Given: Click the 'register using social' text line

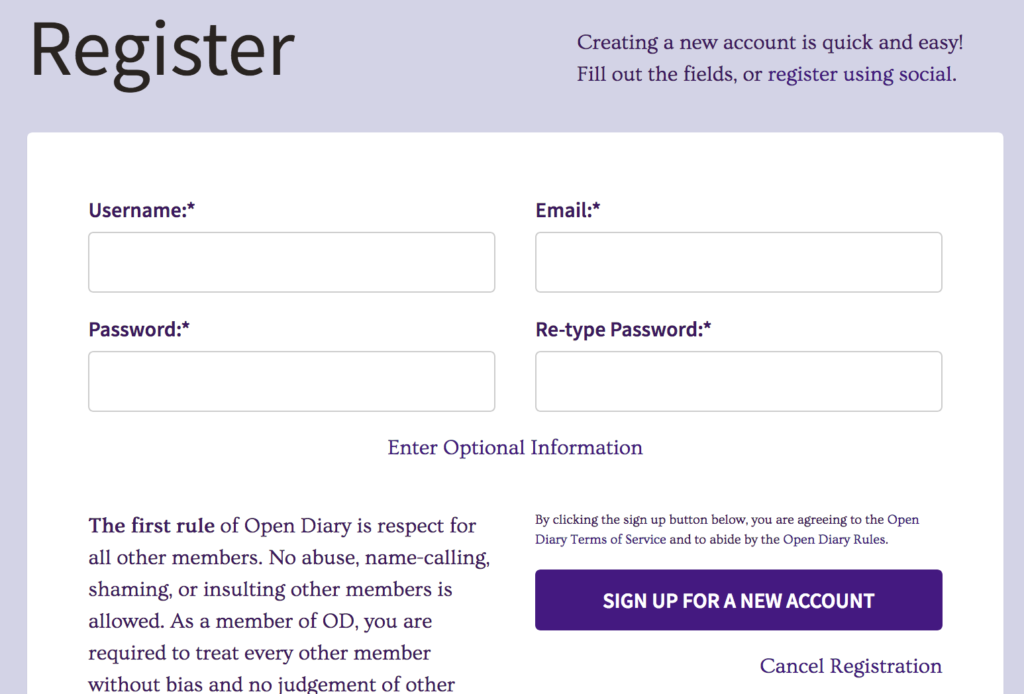Looking at the screenshot, I should tap(766, 74).
